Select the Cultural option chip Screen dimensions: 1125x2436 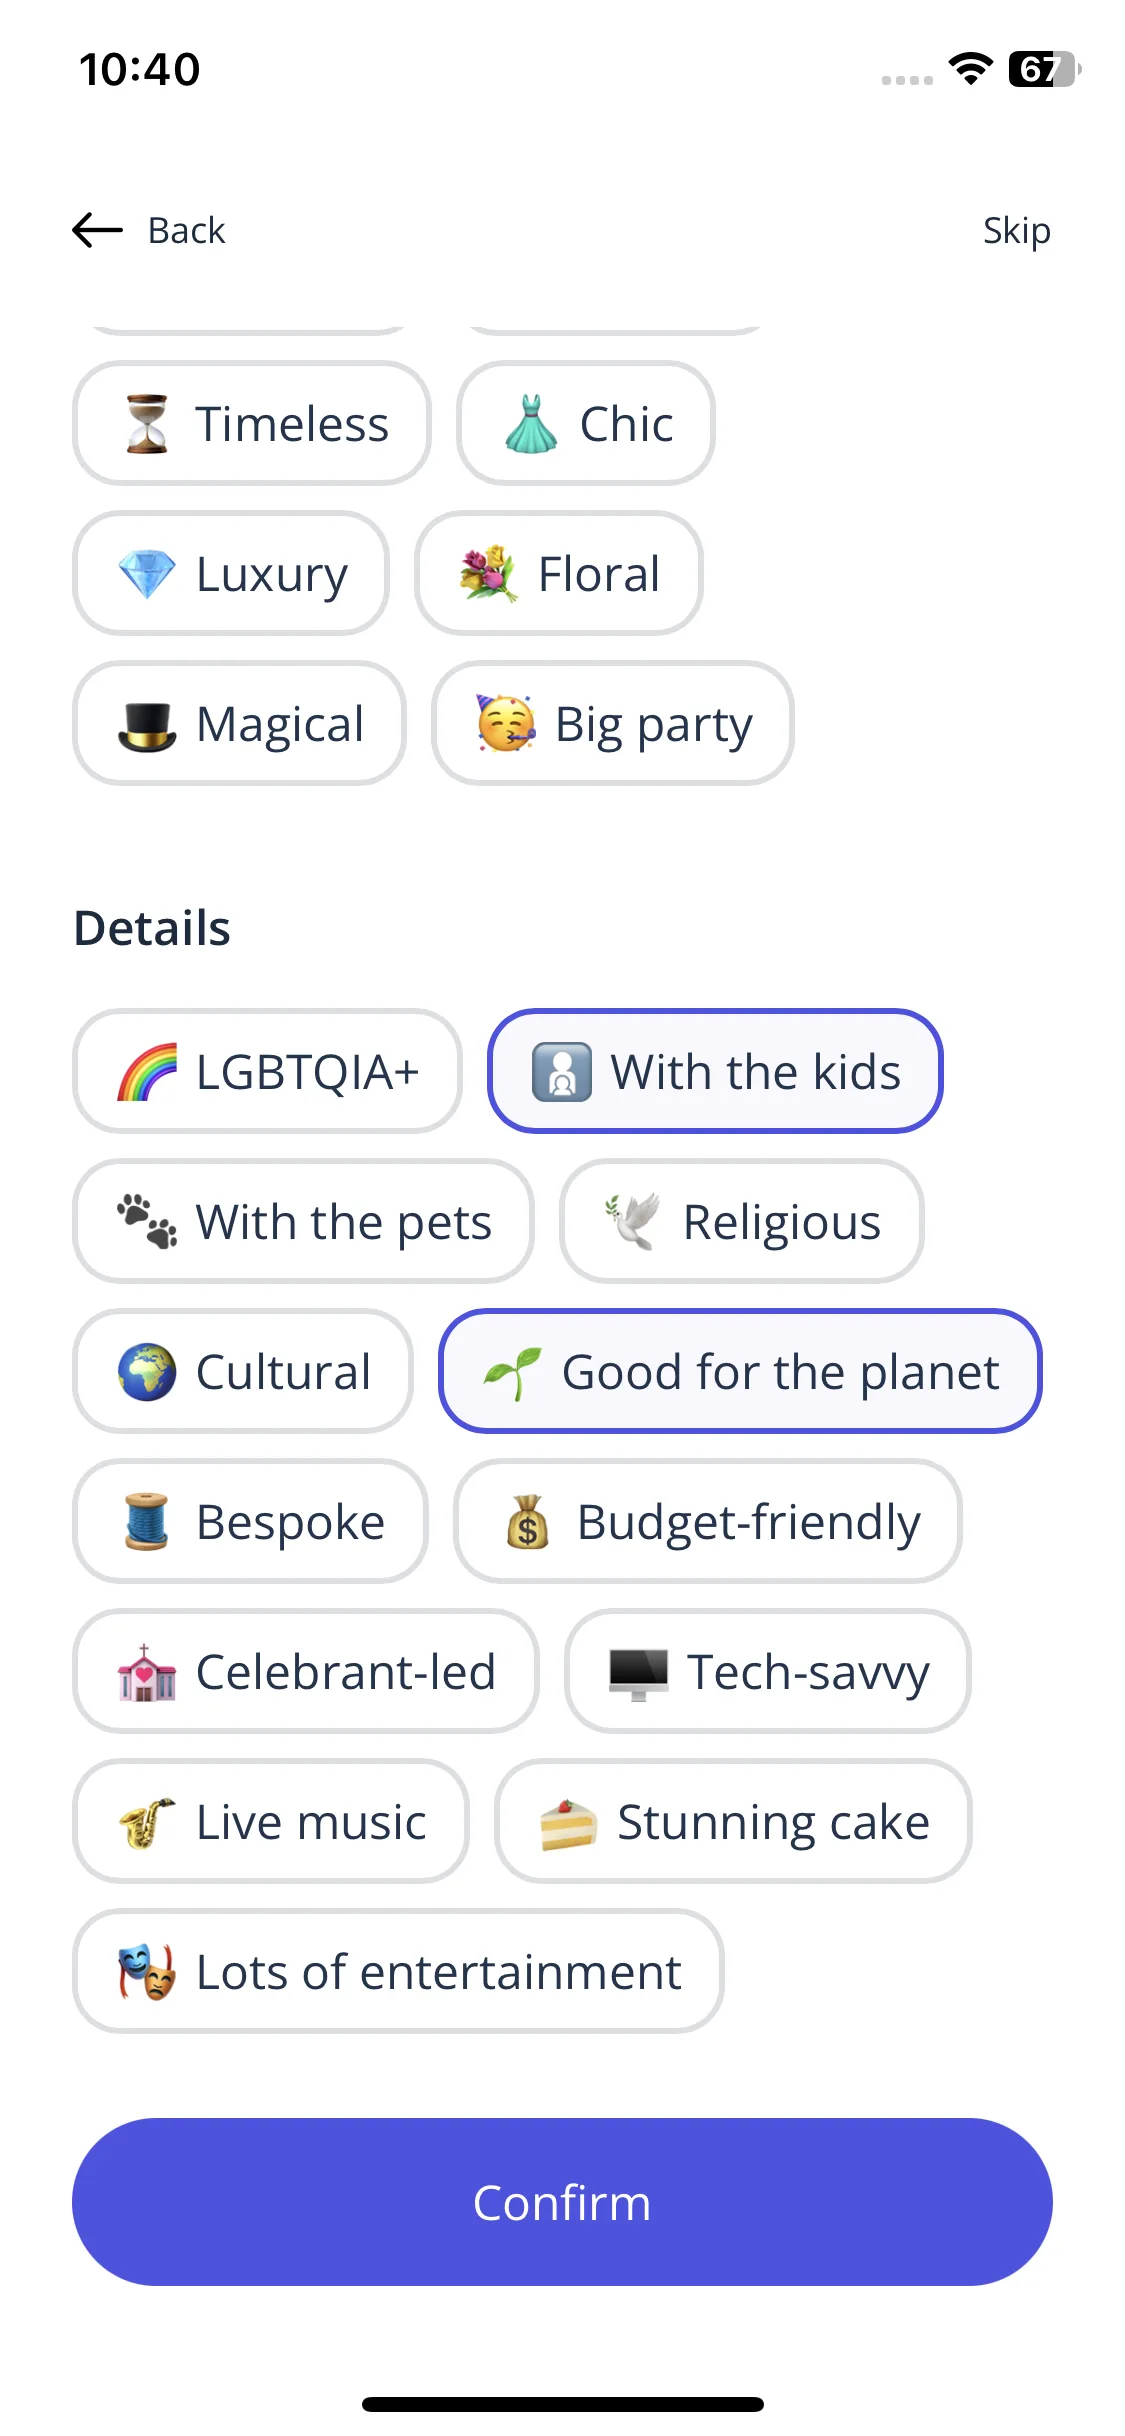point(243,1371)
